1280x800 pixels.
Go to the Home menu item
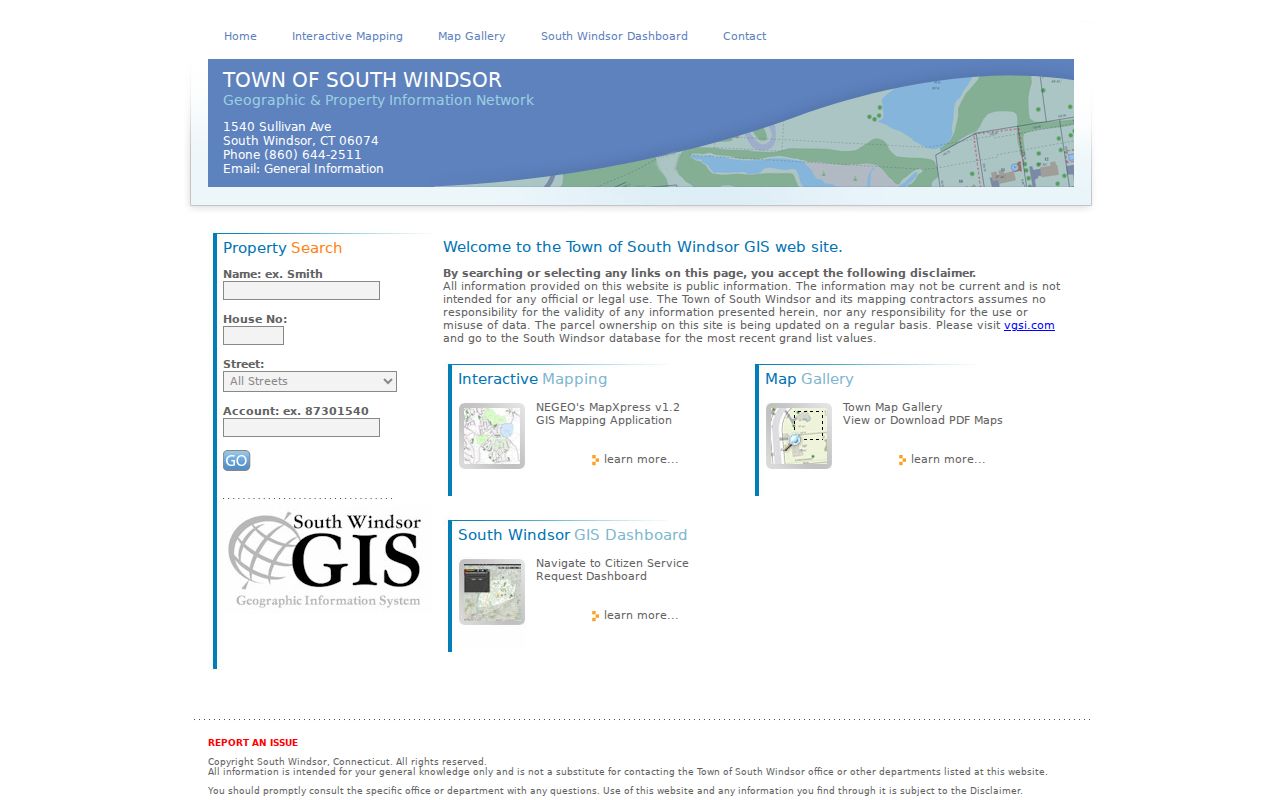click(240, 36)
